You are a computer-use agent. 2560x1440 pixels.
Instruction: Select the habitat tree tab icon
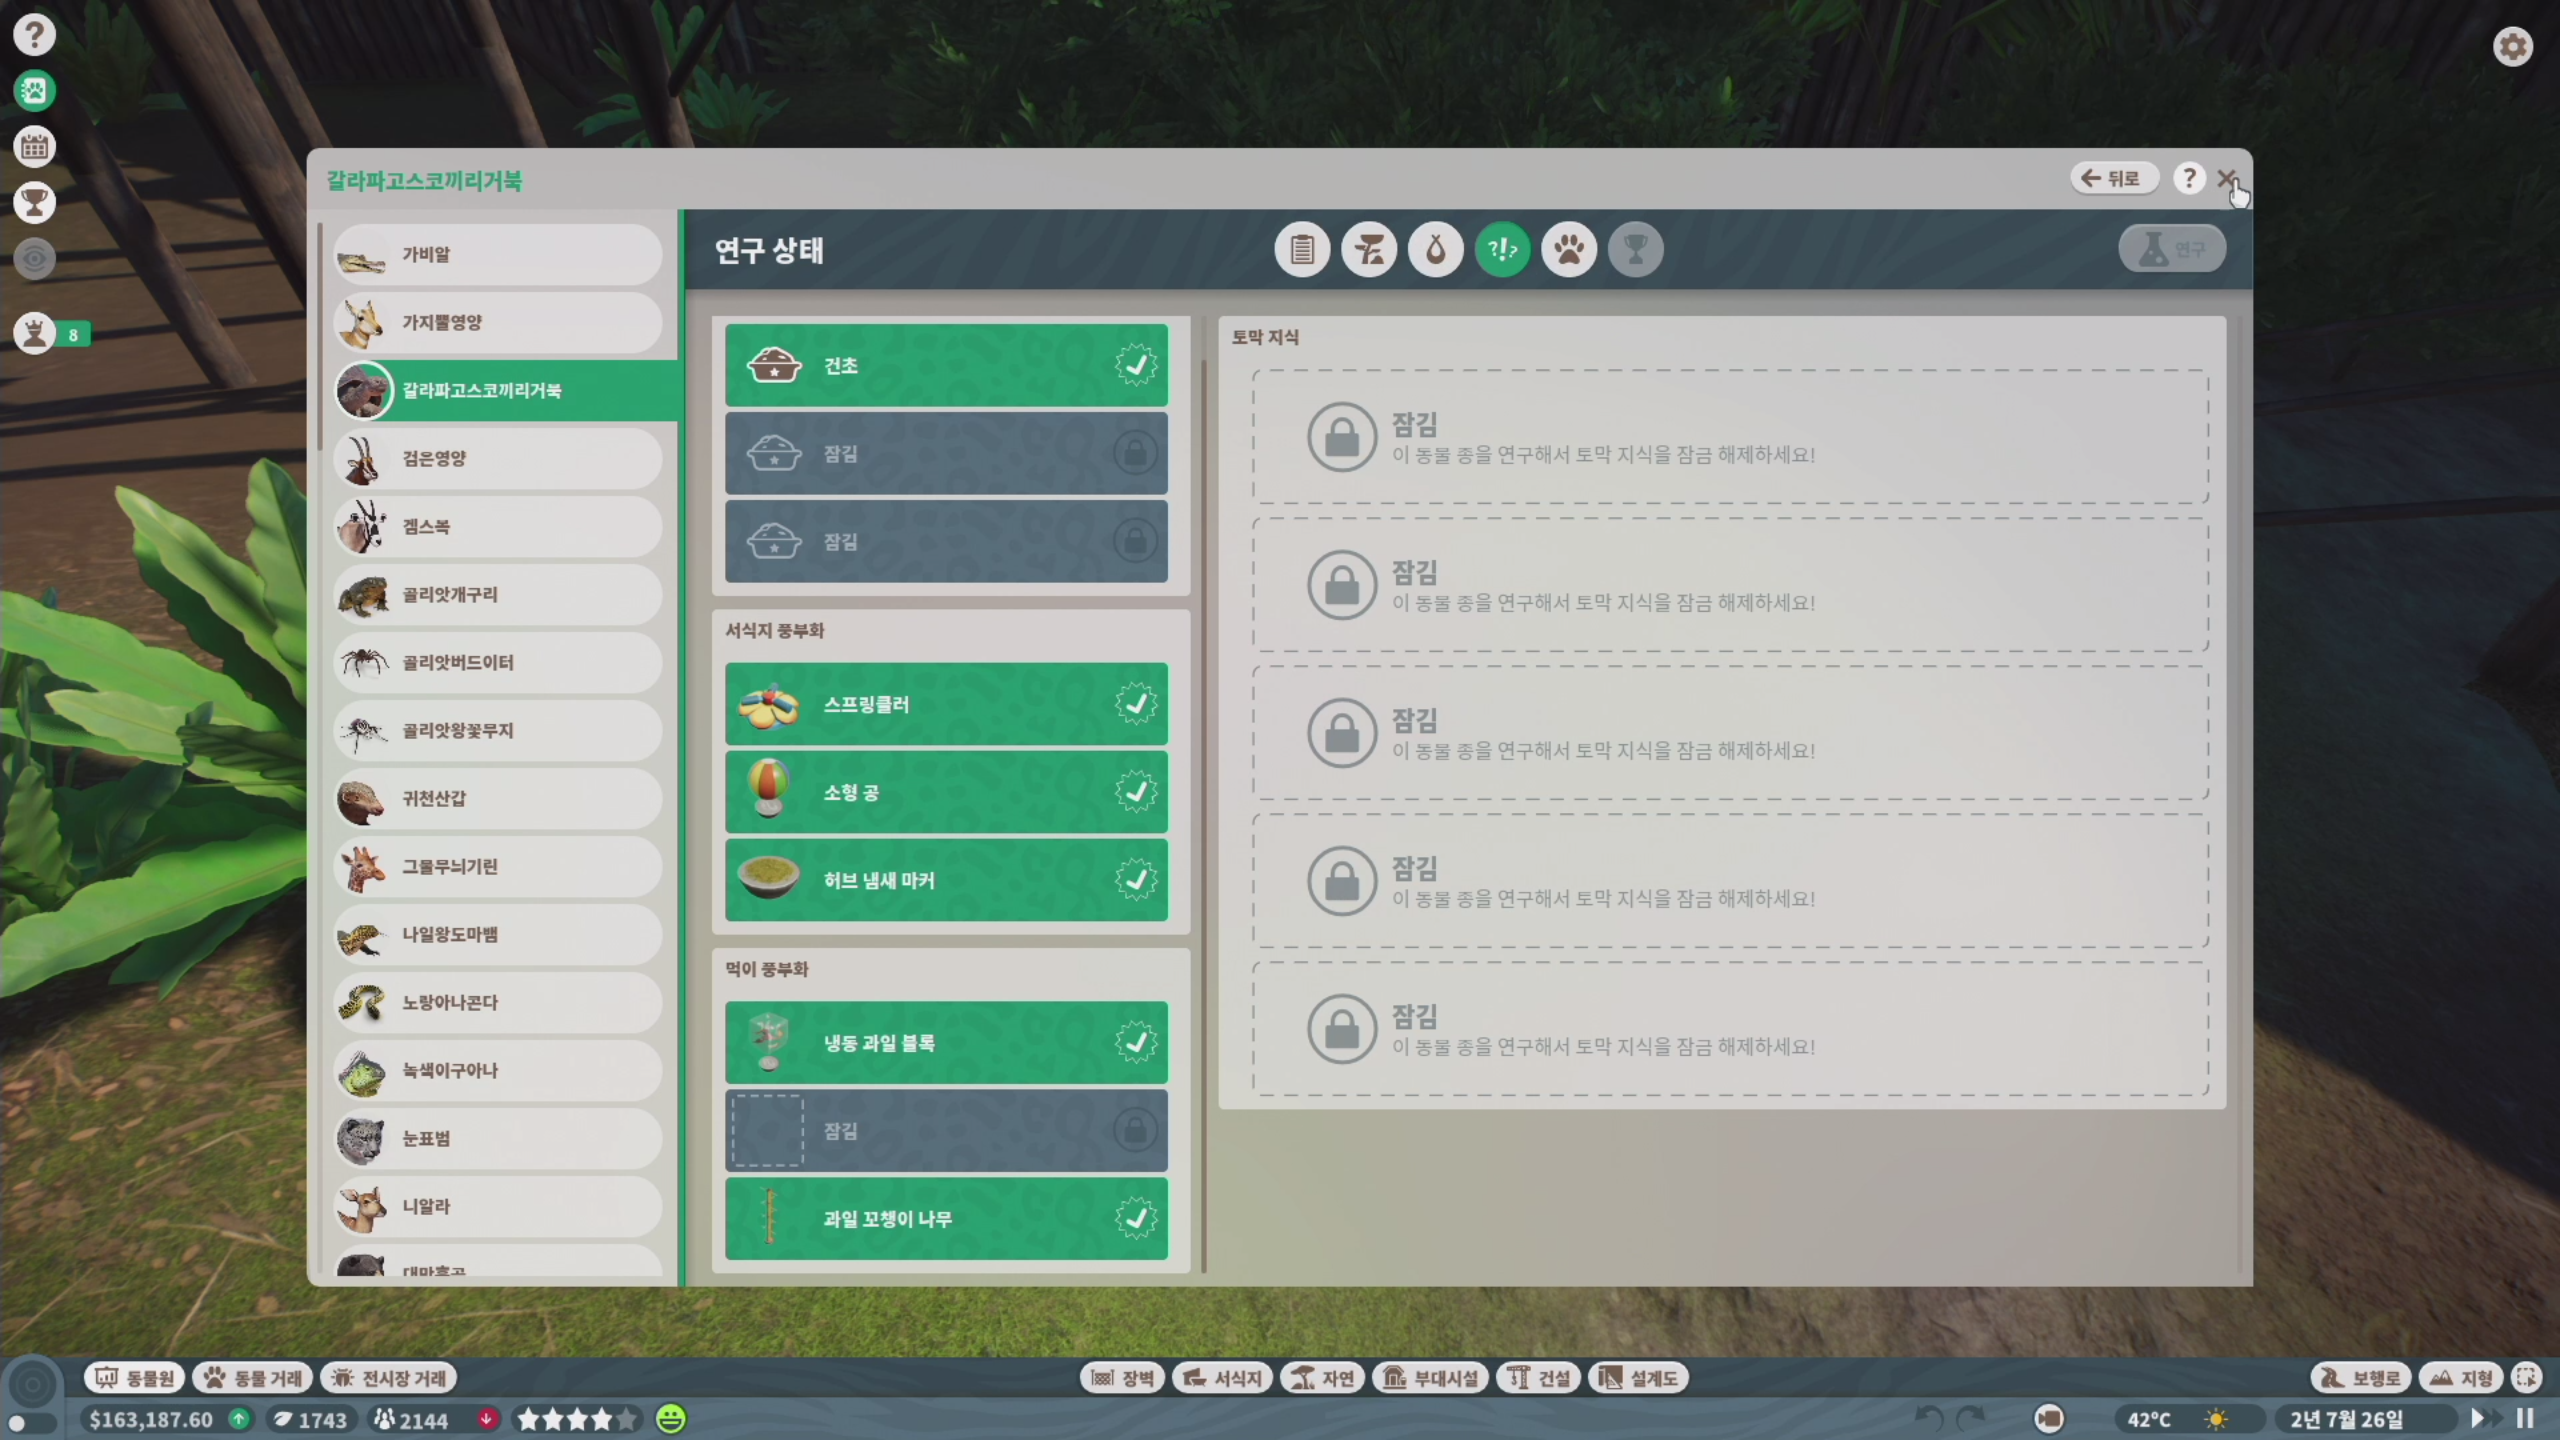(1368, 249)
